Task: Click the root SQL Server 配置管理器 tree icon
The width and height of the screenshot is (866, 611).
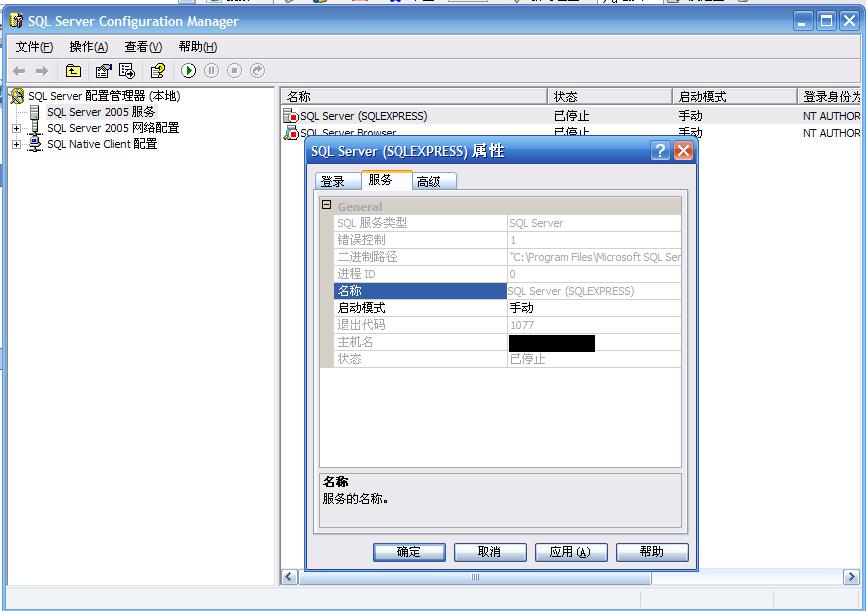Action: pos(17,96)
